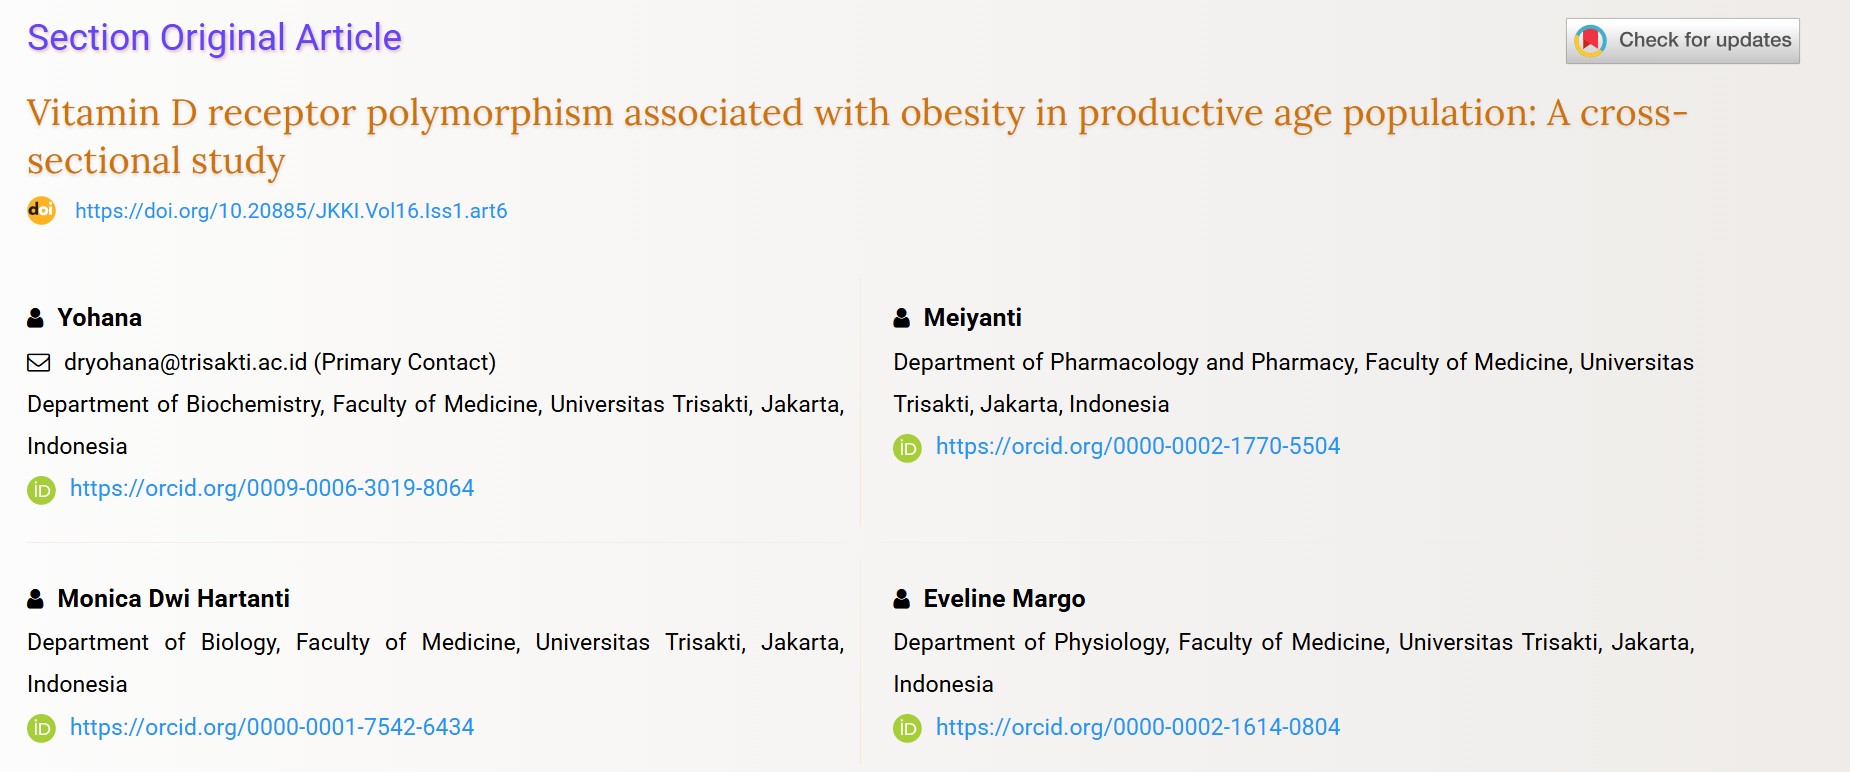The width and height of the screenshot is (1850, 772).
Task: Open Eveline Margo's ORCID link ending 0804
Action: 1138,727
